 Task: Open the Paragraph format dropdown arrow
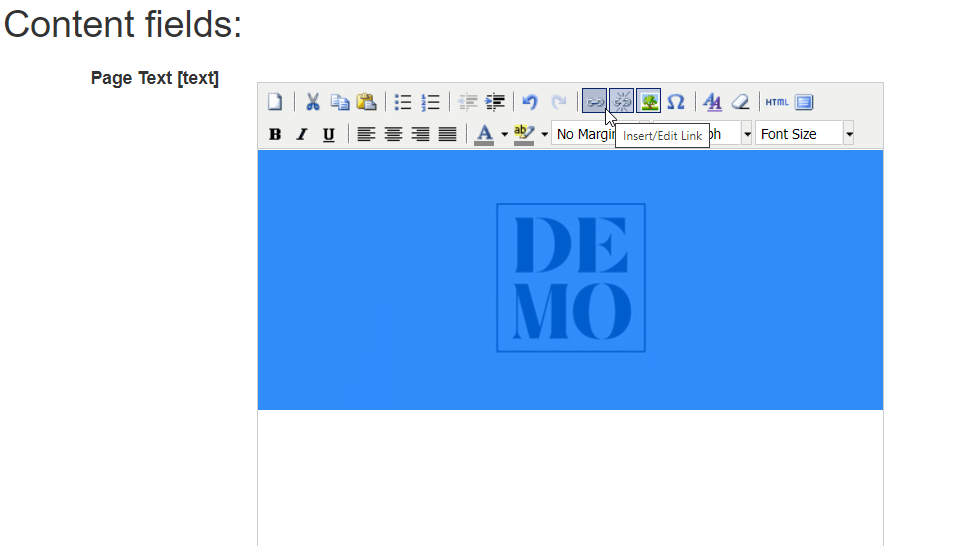coord(747,133)
